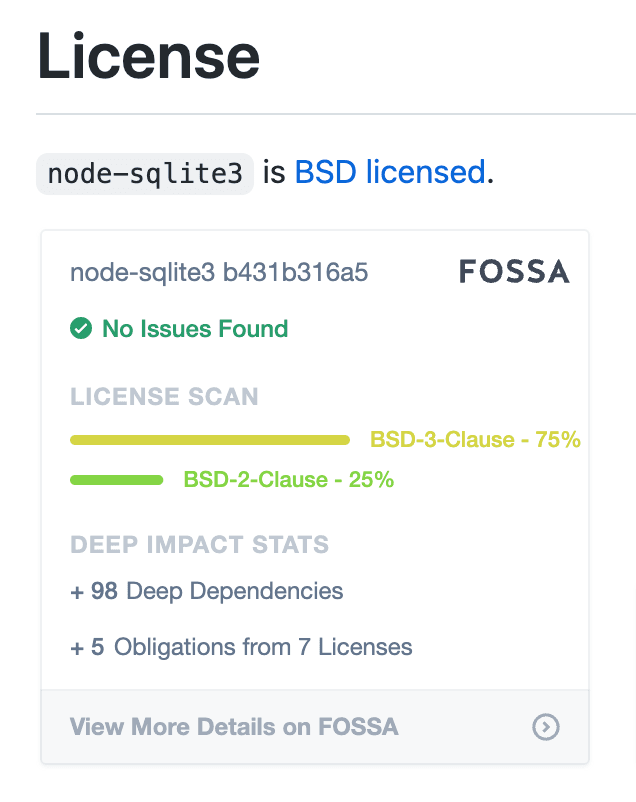Click View More Details on FOSSA
Image resolution: width=636 pixels, height=802 pixels.
(234, 727)
